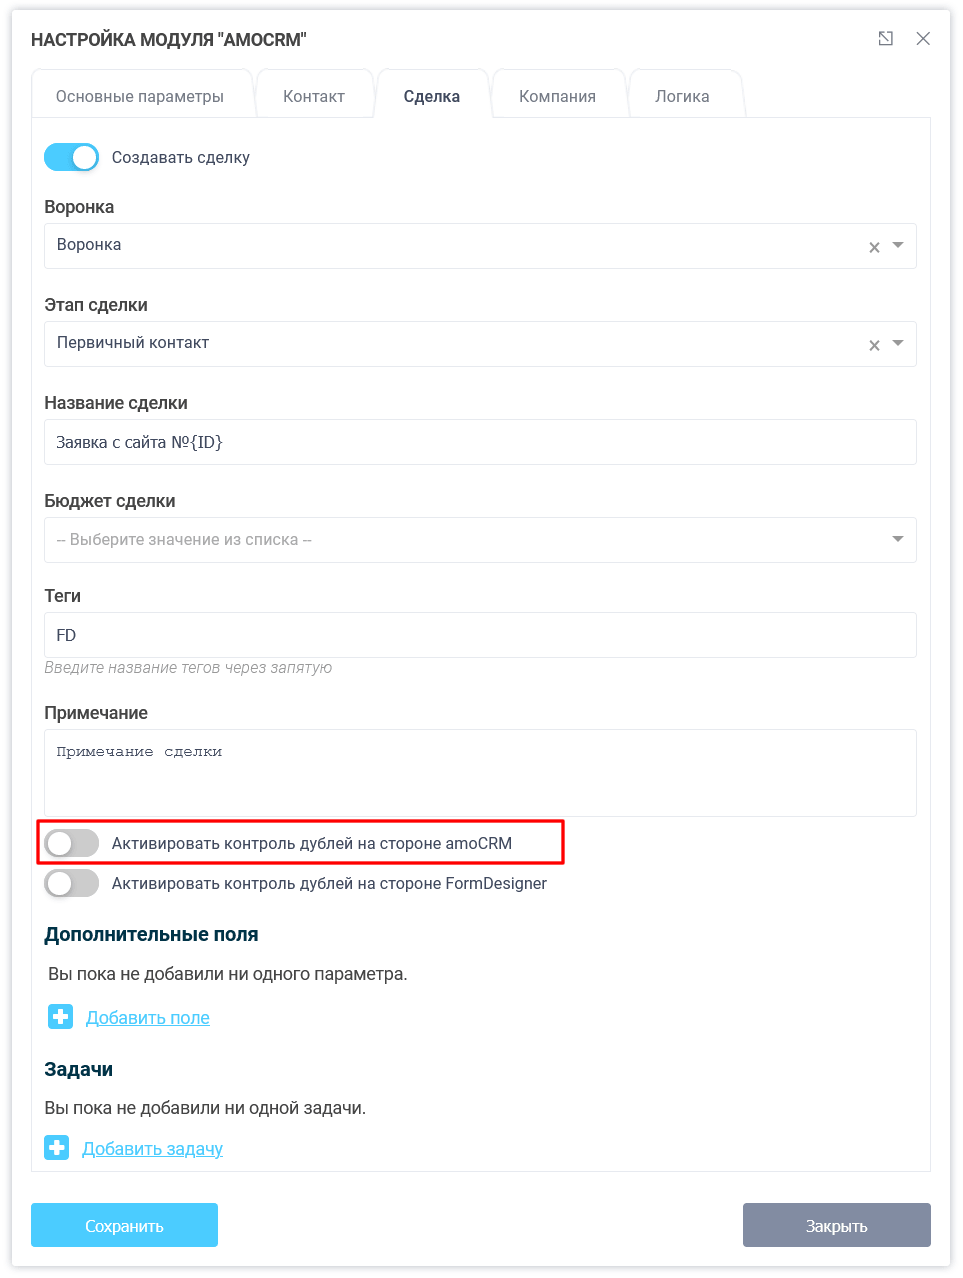Screen dimensions: 963x1278
Task: Clear the Воронка selection with the X icon
Action: 874,247
